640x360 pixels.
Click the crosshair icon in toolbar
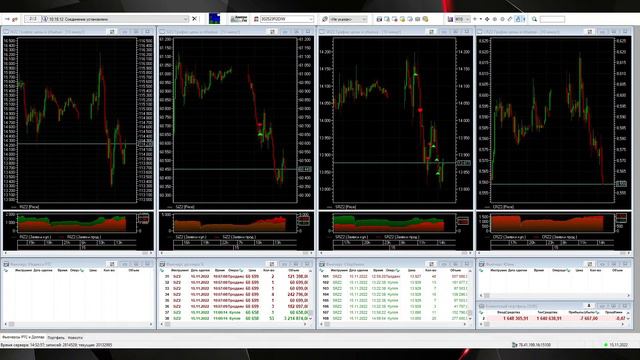[487, 19]
